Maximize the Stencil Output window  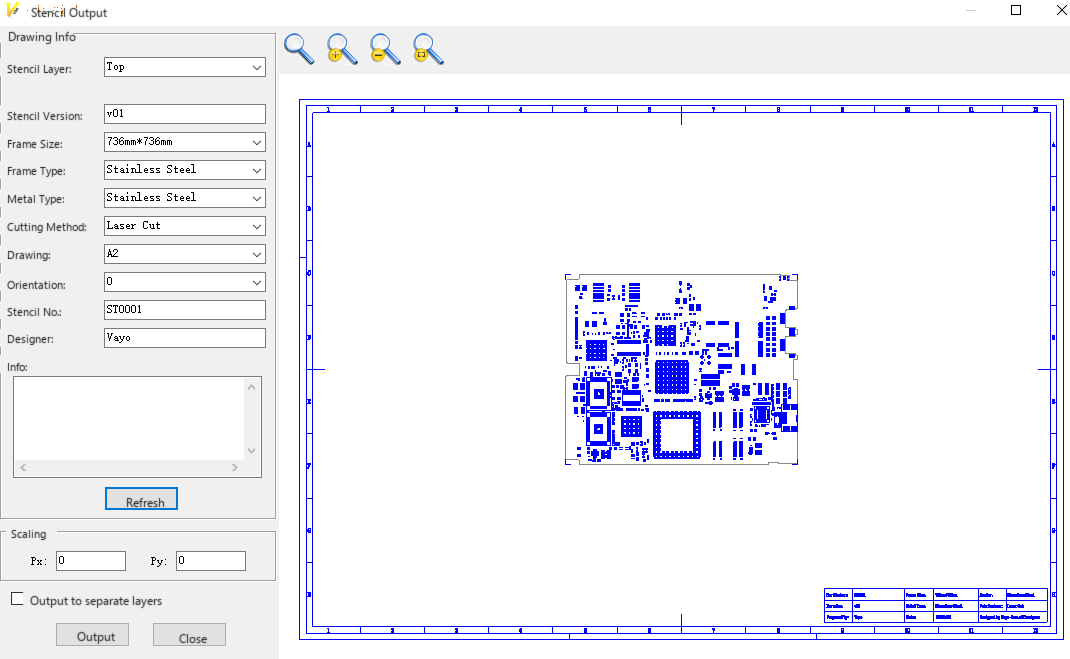pos(1015,10)
